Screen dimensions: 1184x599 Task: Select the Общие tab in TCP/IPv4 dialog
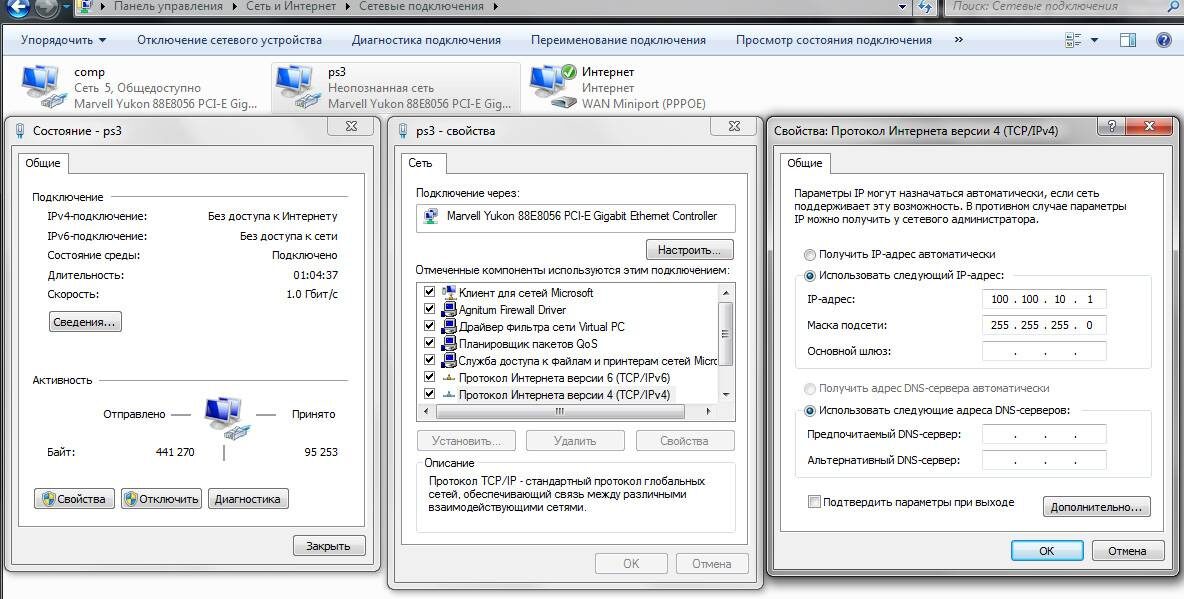[805, 163]
